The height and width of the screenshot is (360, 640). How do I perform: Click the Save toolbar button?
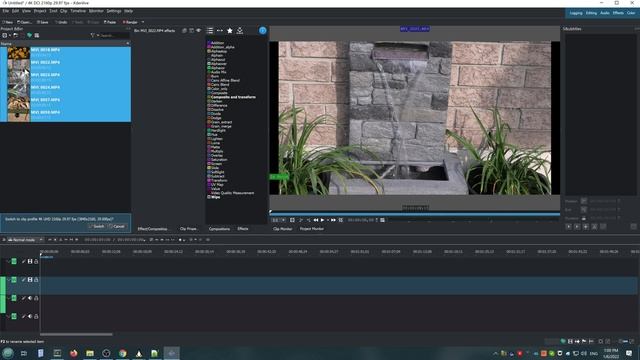click(42, 22)
